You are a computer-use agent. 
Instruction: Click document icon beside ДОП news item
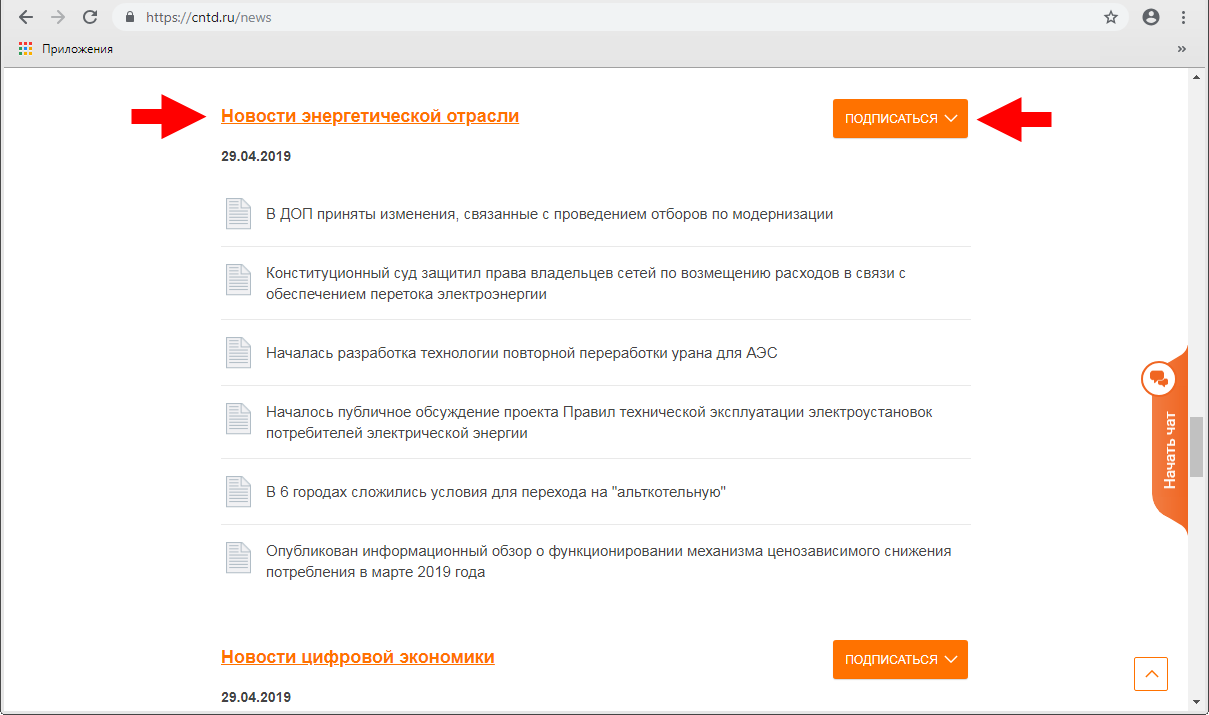pyautogui.click(x=238, y=214)
